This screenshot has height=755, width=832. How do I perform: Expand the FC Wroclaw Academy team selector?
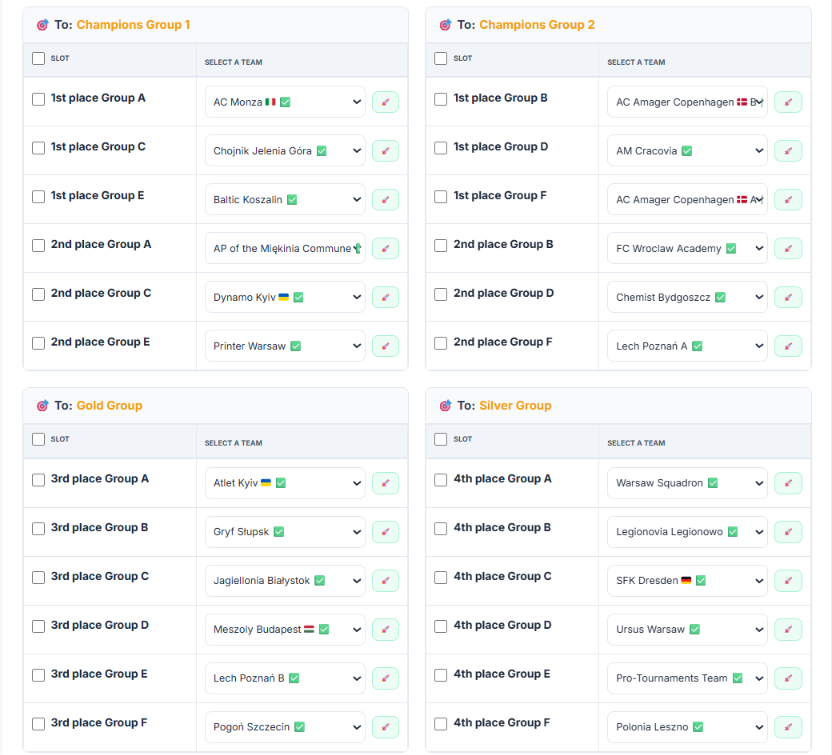[x=687, y=248]
